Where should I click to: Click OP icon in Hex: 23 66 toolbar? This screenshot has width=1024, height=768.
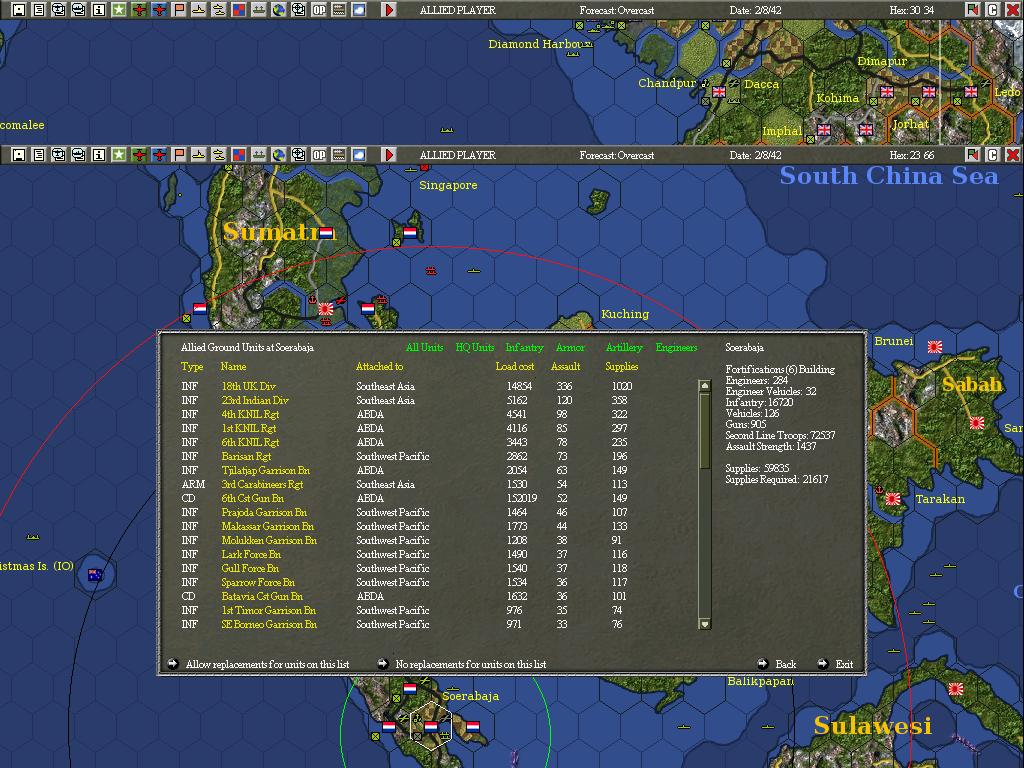coord(319,155)
